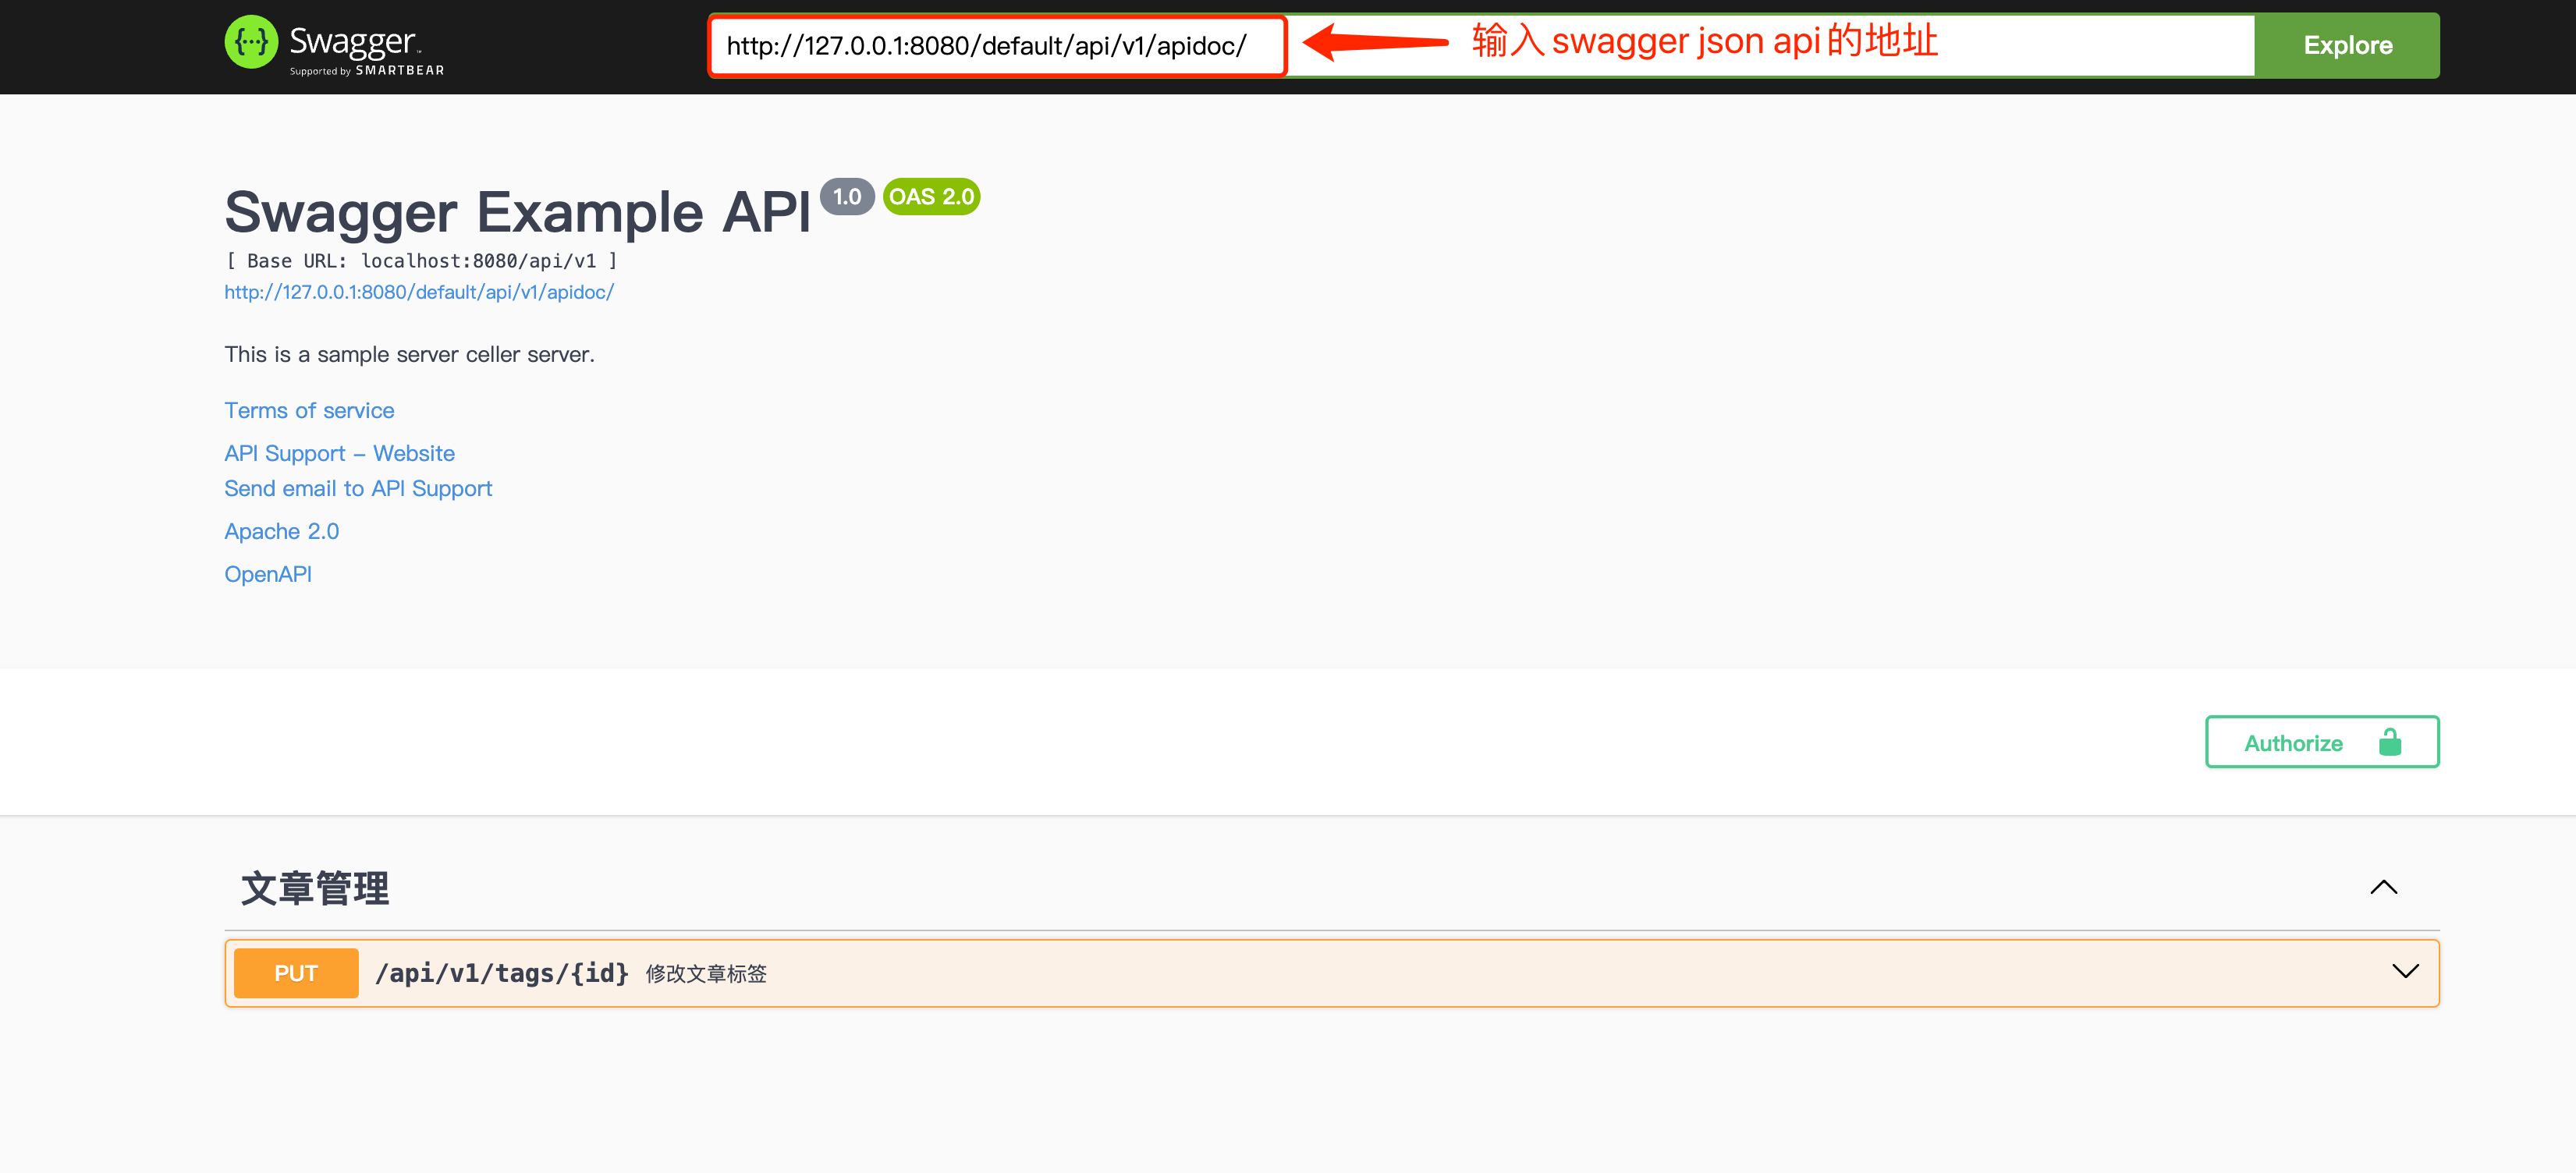Click the /api/v1/tags/{id} endpoint path

(501, 973)
